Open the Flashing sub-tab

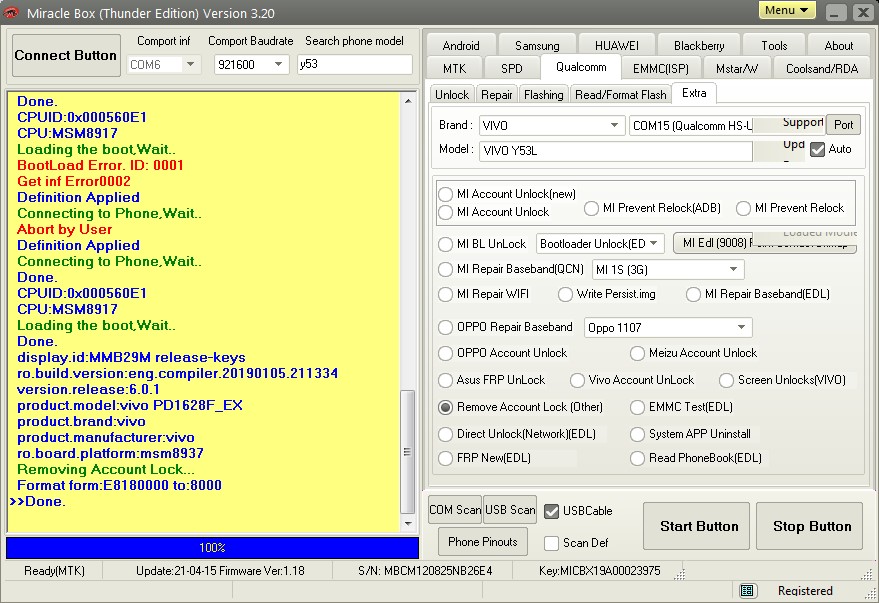point(544,95)
